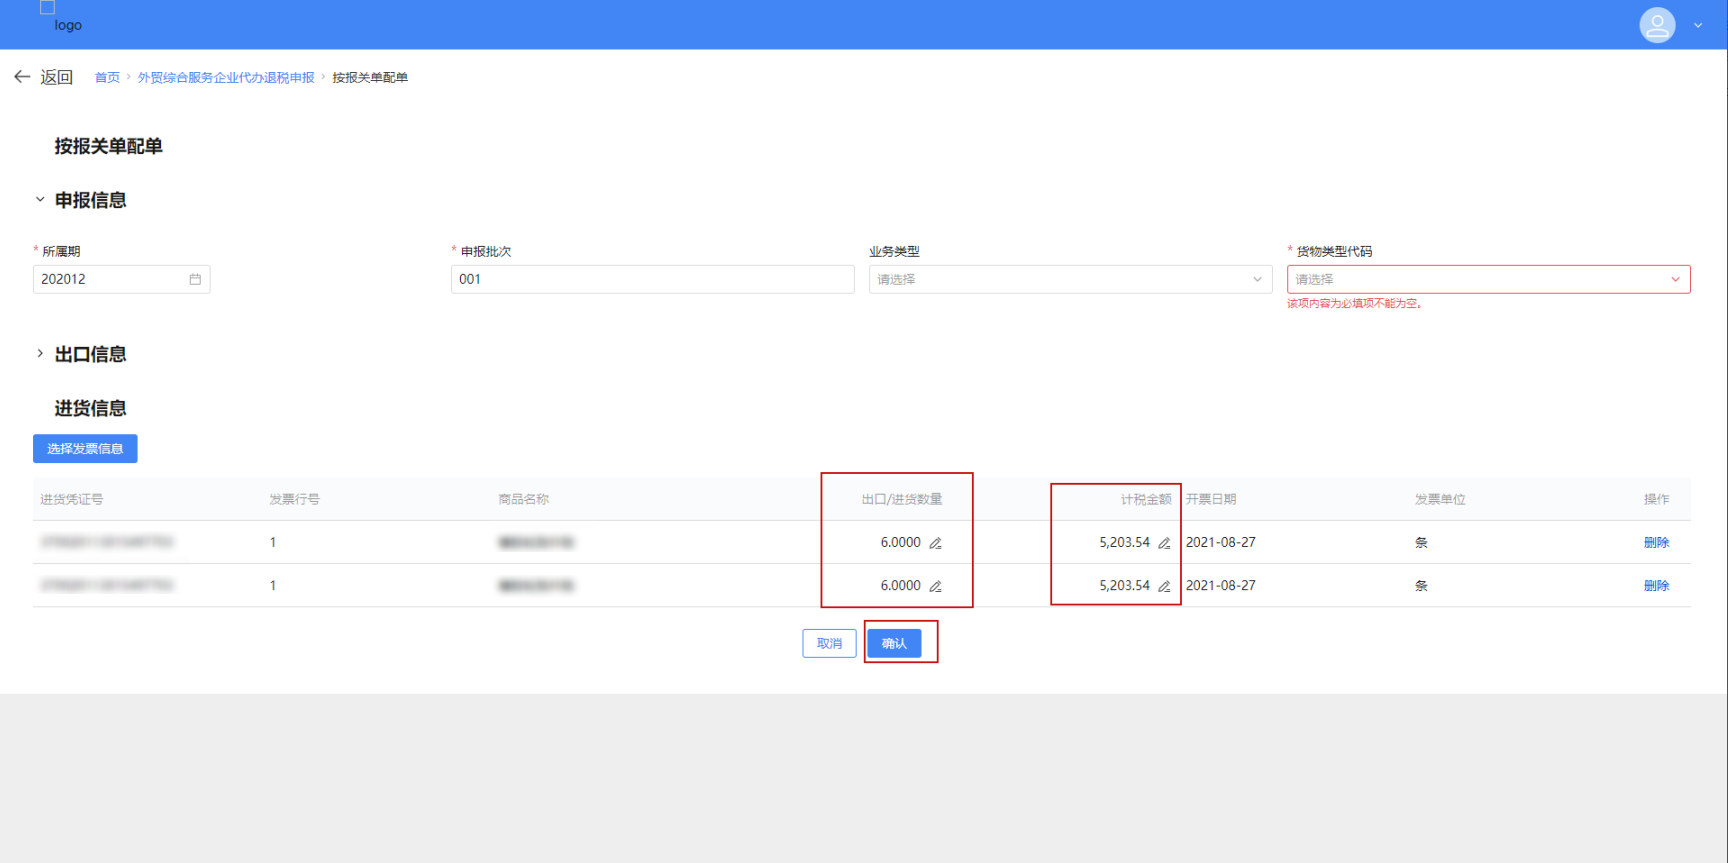Edit 计税金额 pencil icon in second row
Screen dimensions: 1728x863
[1164, 586]
